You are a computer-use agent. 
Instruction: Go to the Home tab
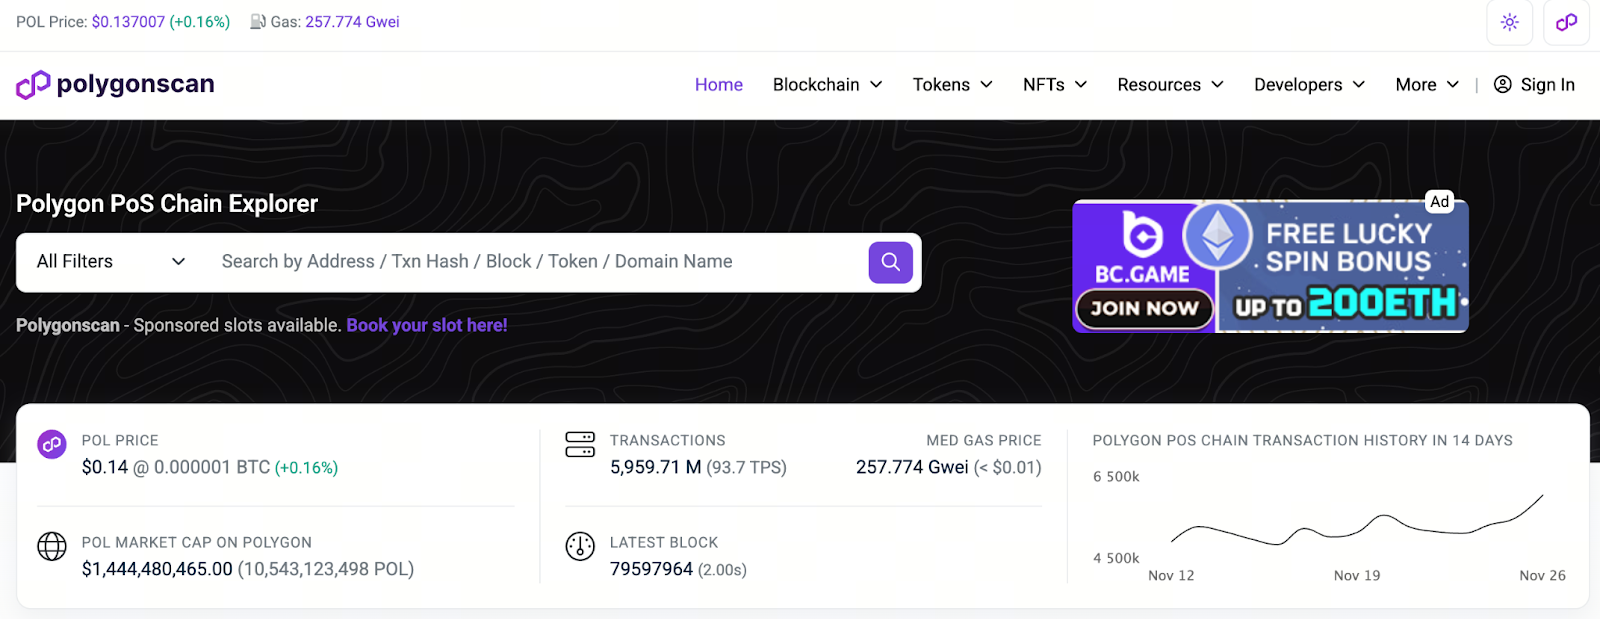(718, 85)
